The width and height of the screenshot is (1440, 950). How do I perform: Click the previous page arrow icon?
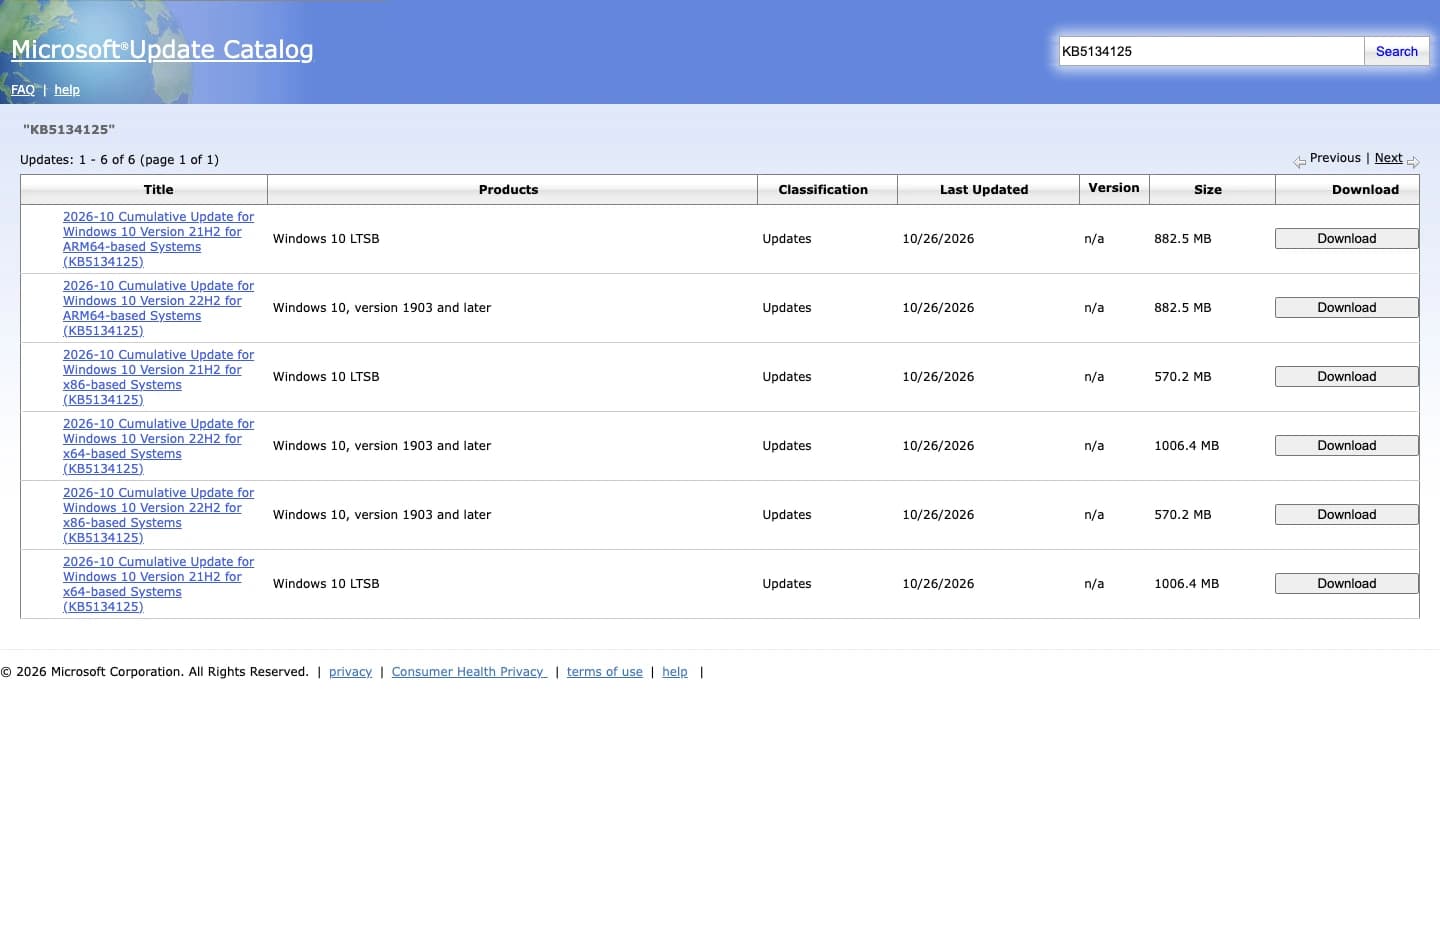(x=1299, y=162)
